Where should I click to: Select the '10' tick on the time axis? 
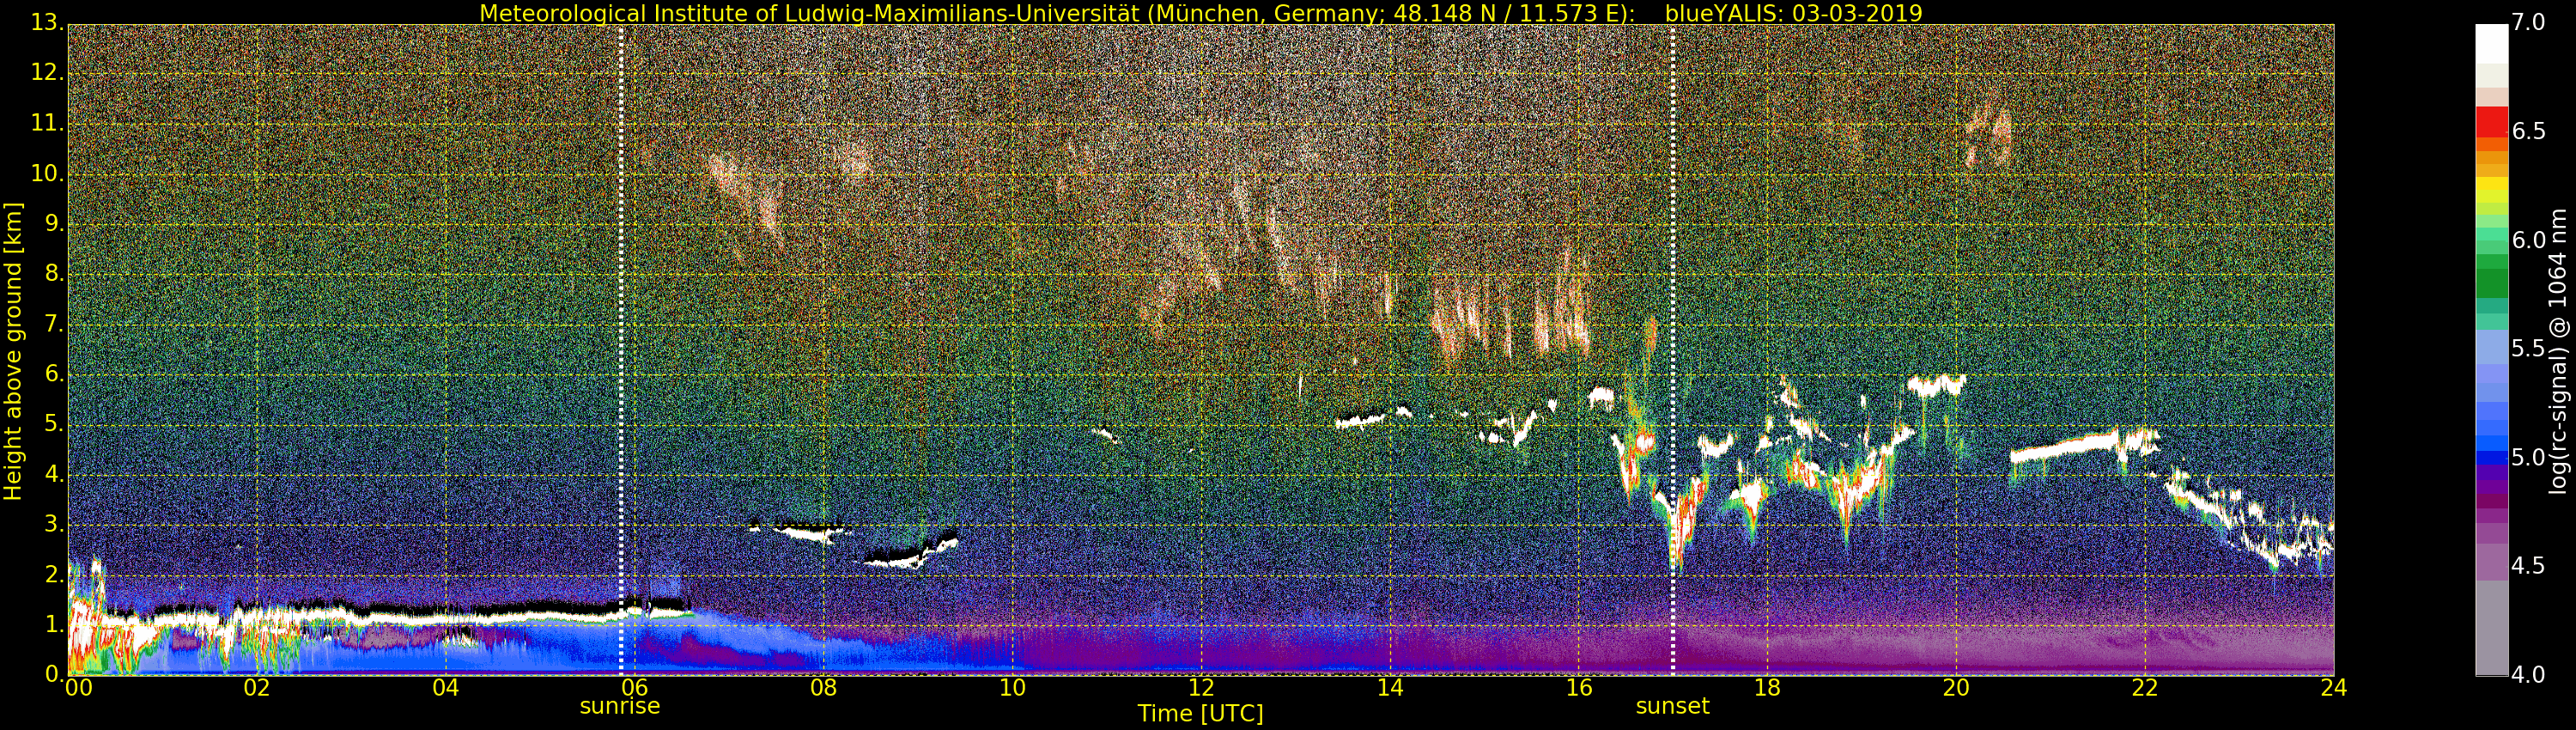tap(1012, 688)
